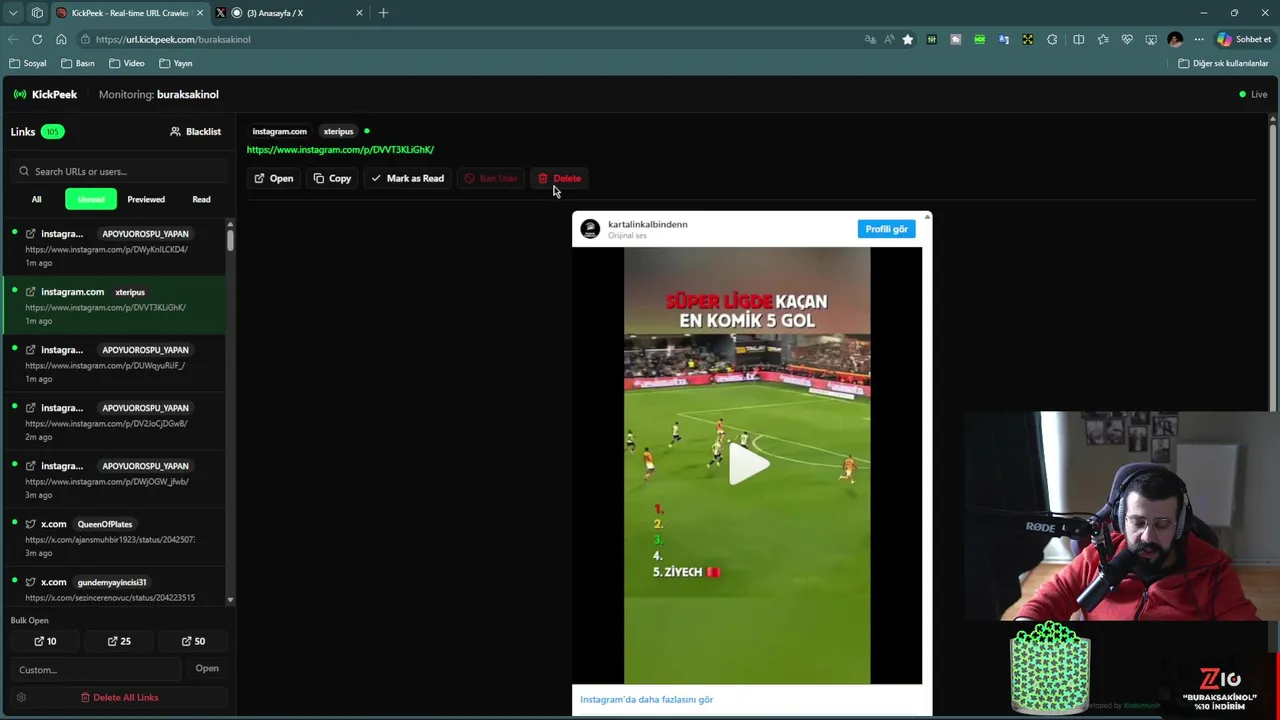This screenshot has height=720, width=1280.
Task: Focus the Search URLs or users field
Action: click(x=120, y=171)
